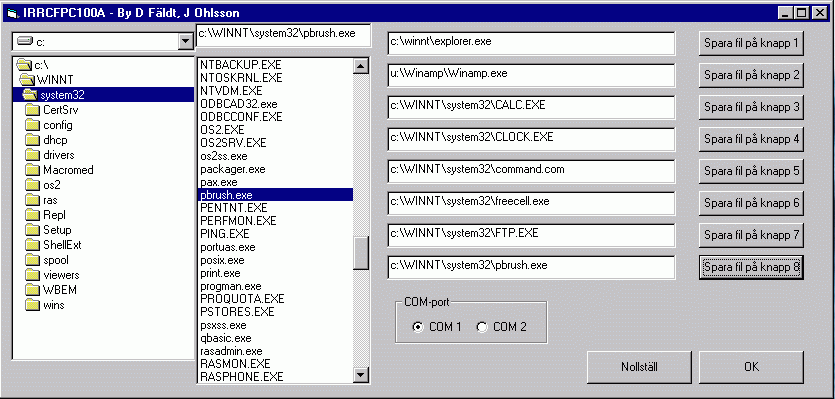Click Spara fil på knapp 8

(x=751, y=267)
